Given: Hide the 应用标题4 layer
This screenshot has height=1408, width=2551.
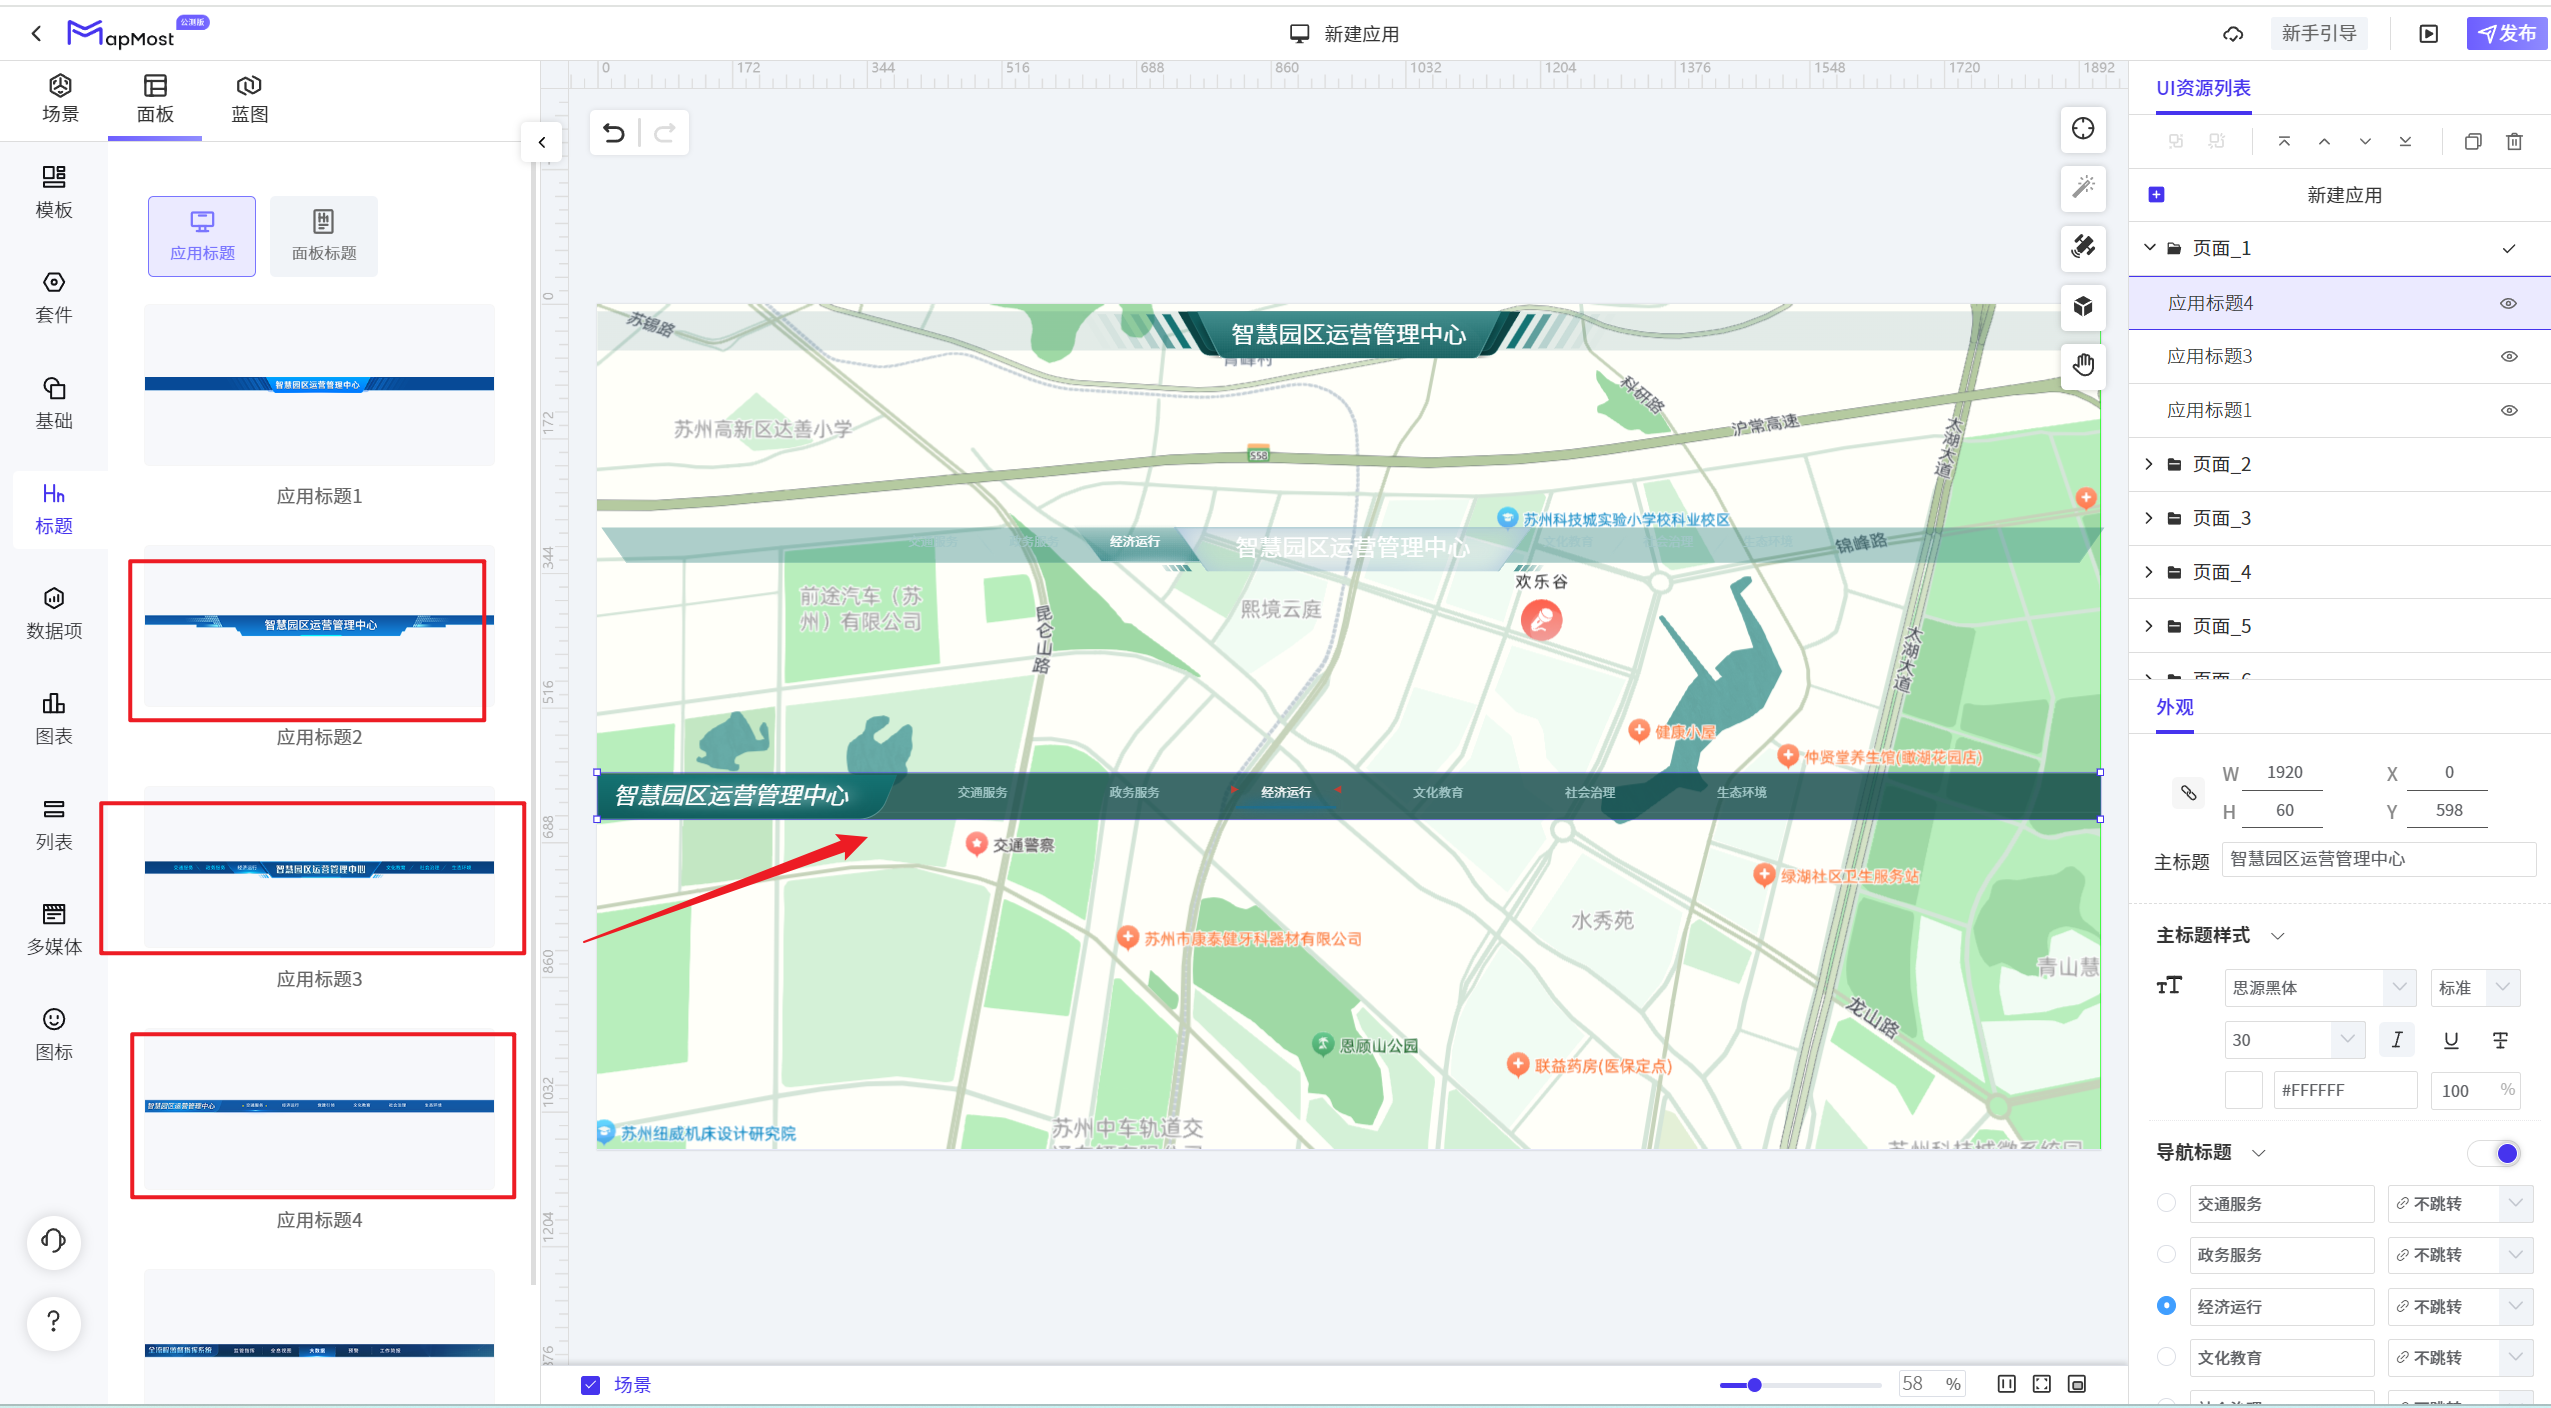Looking at the screenshot, I should (2508, 303).
